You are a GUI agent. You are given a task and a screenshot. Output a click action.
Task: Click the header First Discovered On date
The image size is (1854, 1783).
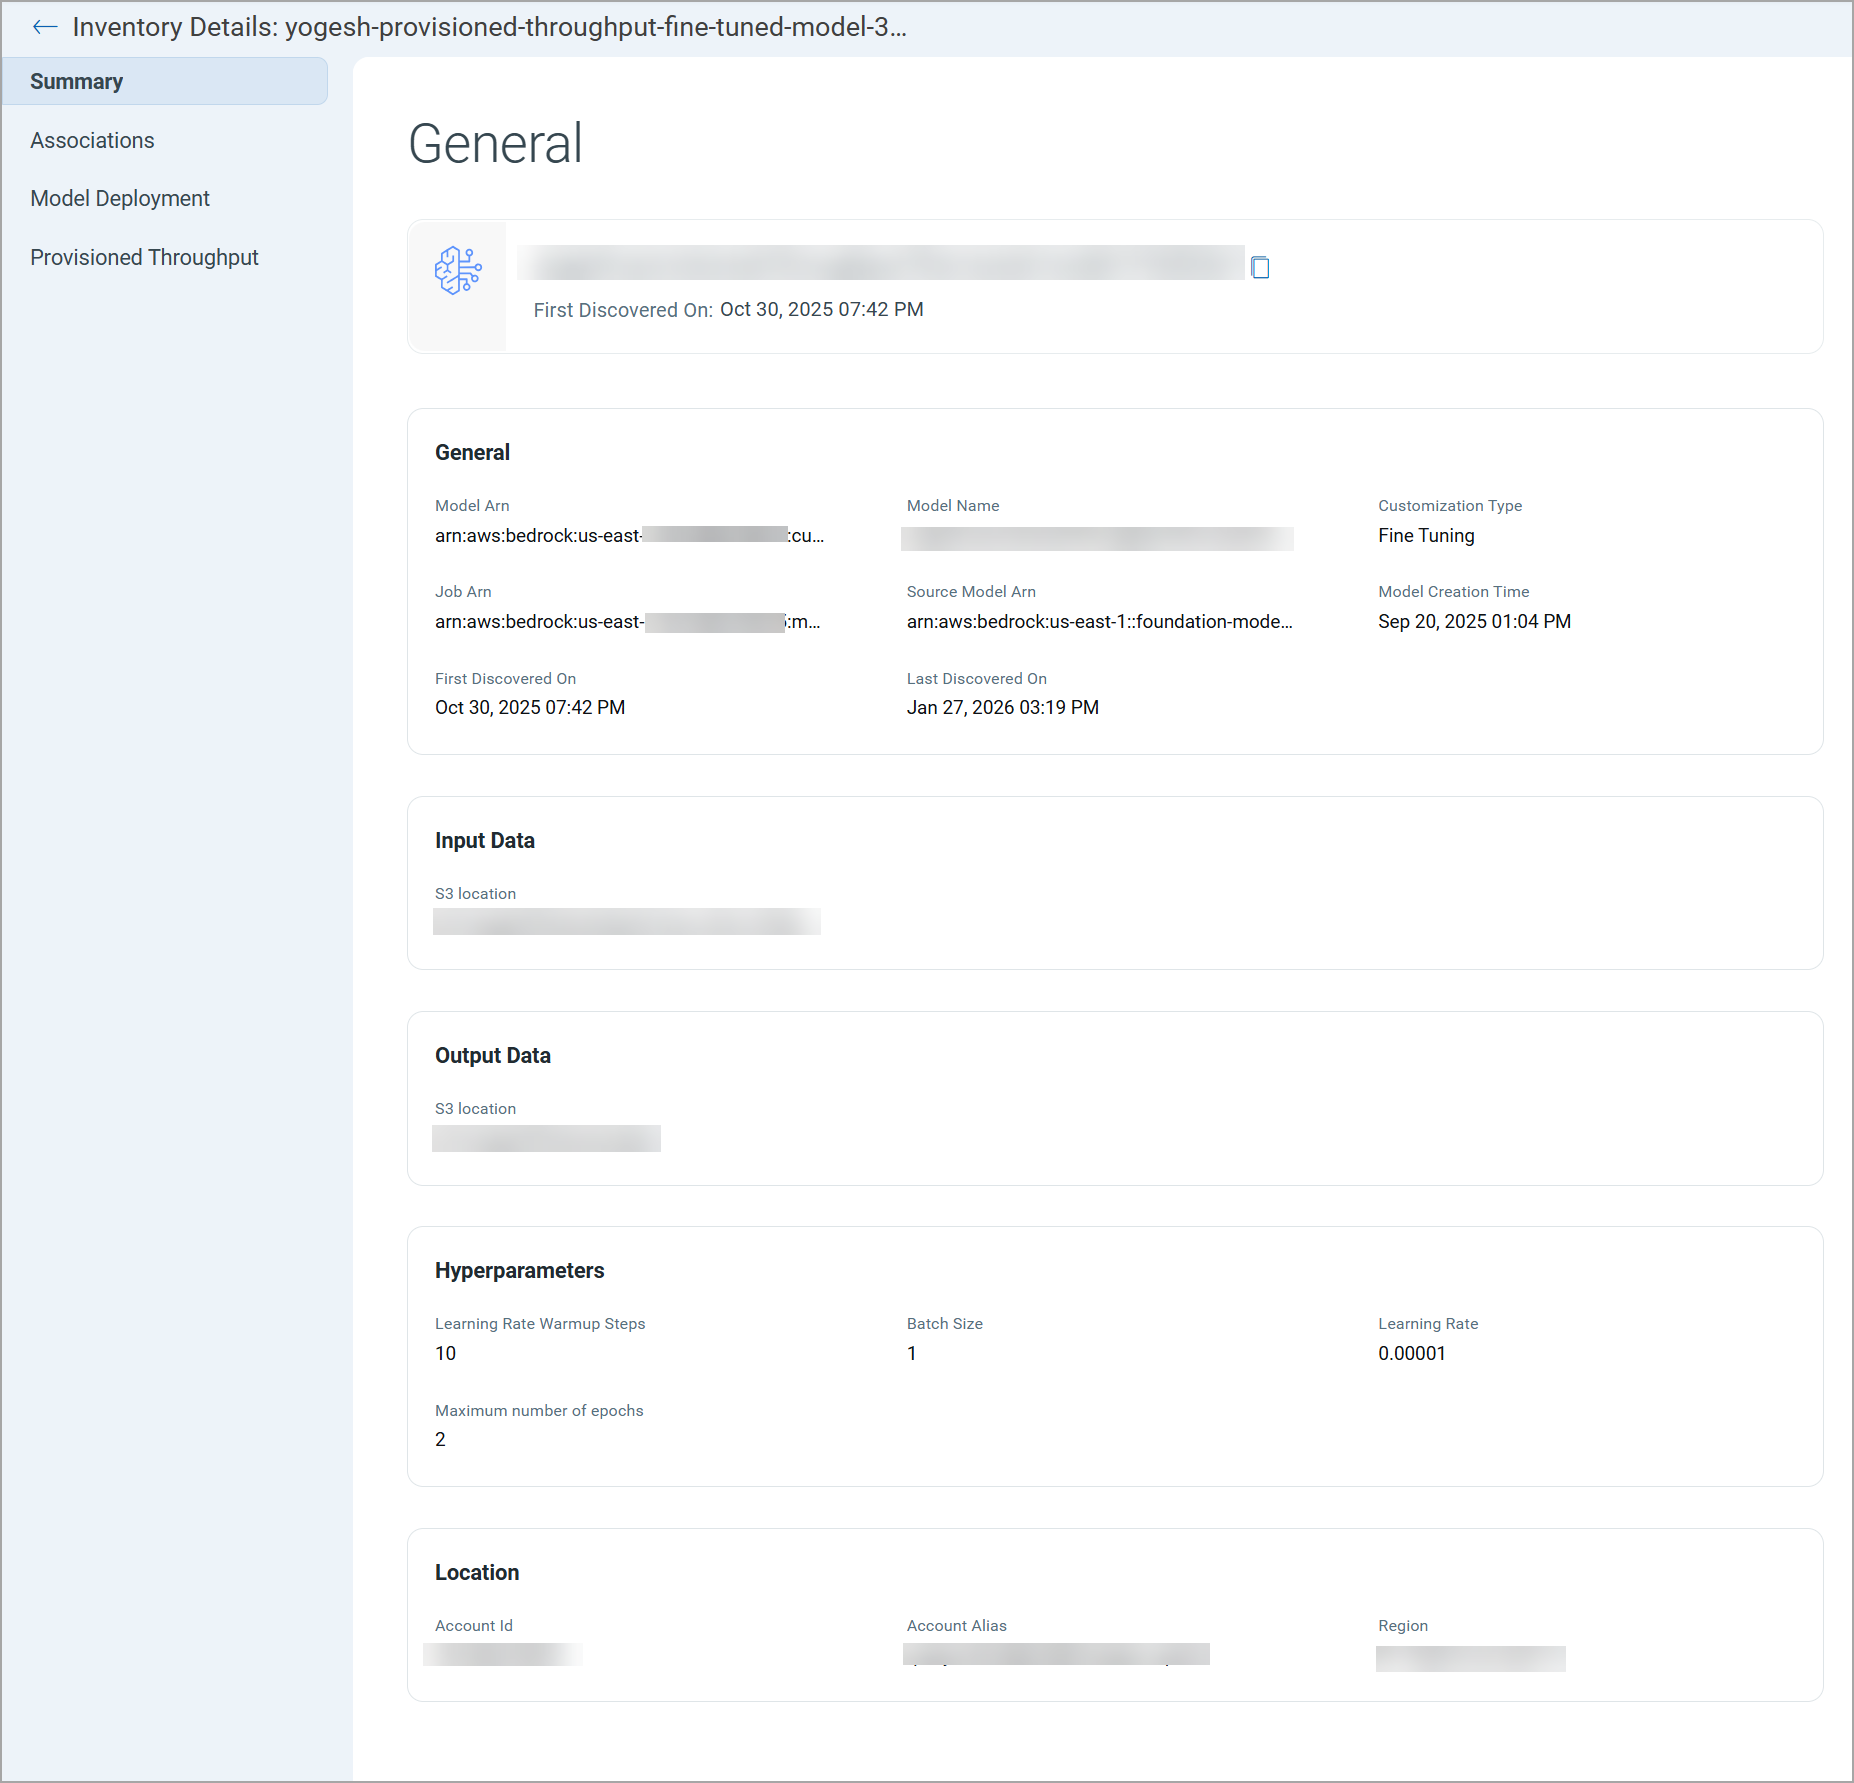[822, 309]
